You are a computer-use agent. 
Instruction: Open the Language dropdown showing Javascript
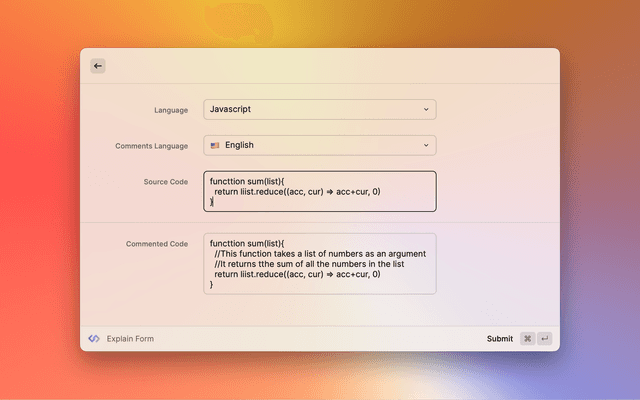pos(319,109)
